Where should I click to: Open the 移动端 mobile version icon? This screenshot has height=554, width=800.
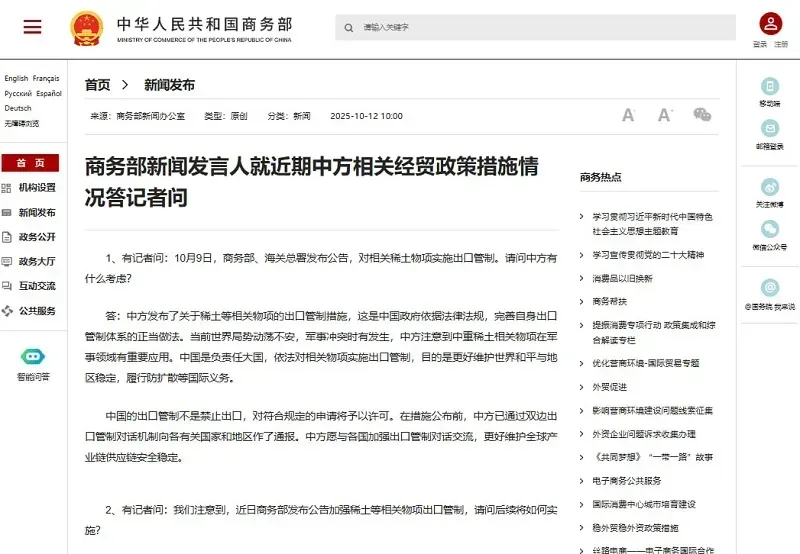pos(769,86)
